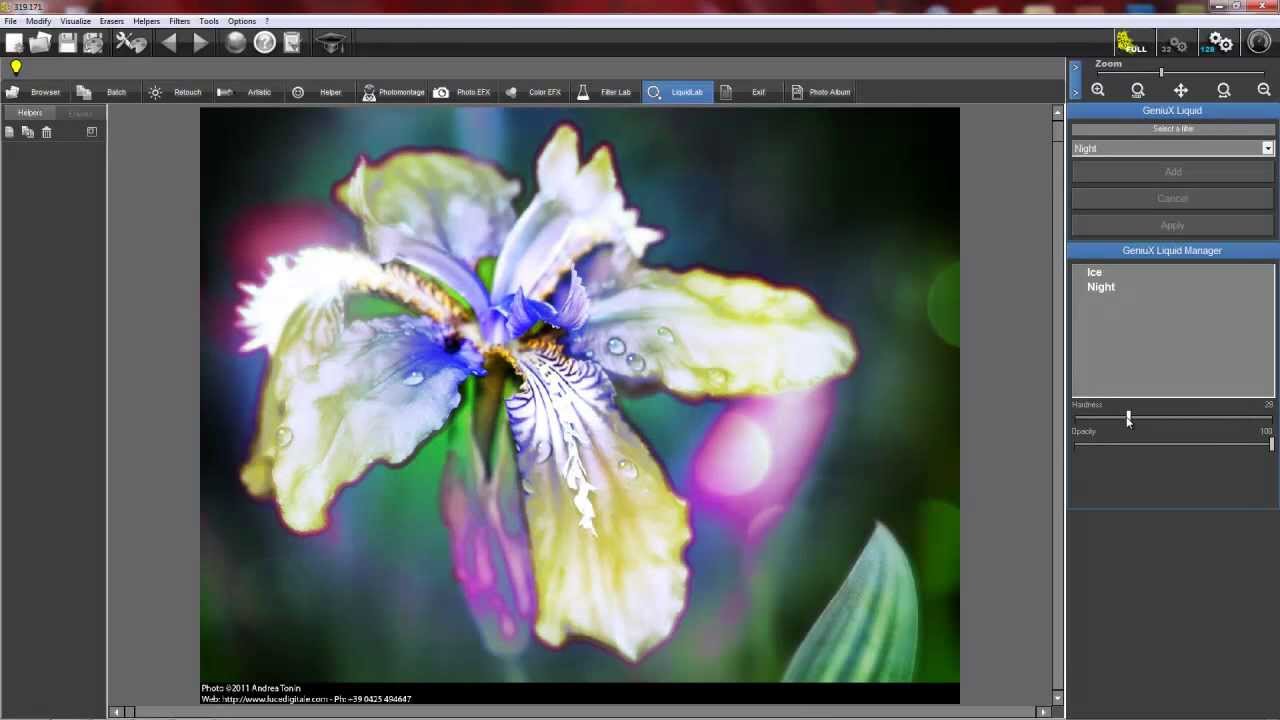Click the vertical scrollbar down arrow

[1058, 698]
